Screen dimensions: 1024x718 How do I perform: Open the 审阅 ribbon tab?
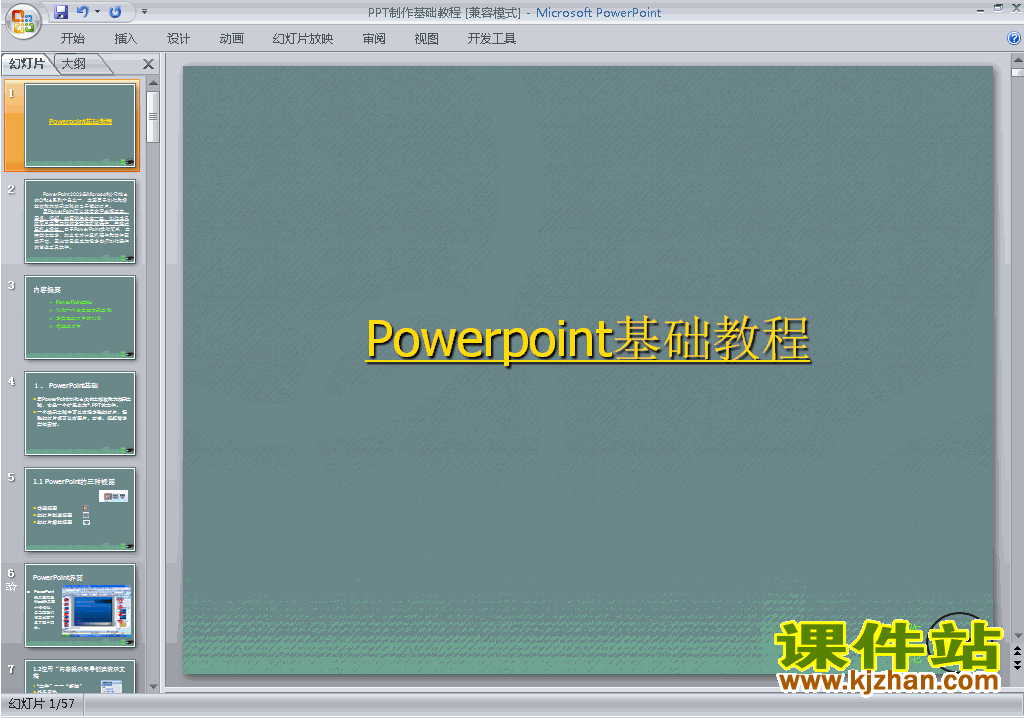[374, 39]
